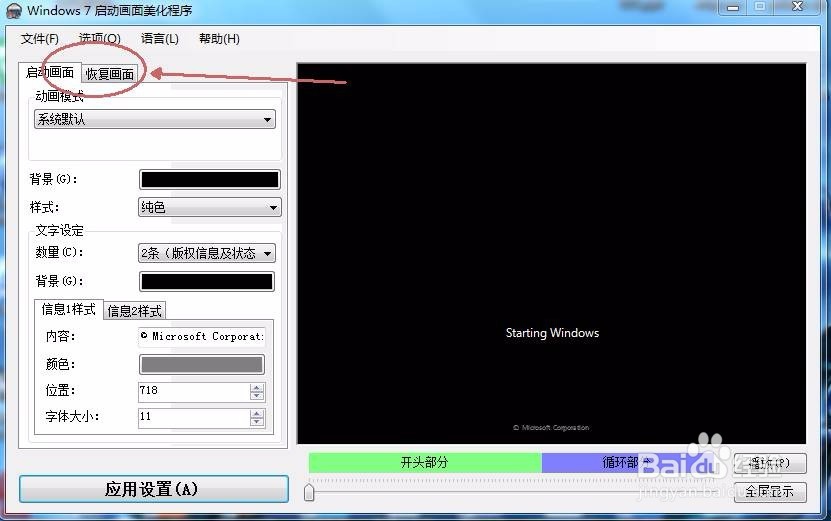Open the 数量(C) text count dropdown
This screenshot has height=521, width=831.
pyautogui.click(x=207, y=253)
